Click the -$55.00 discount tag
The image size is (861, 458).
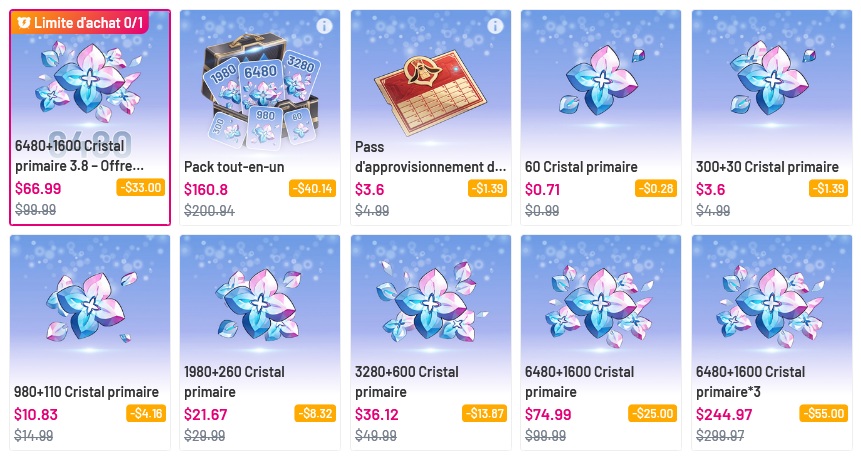coord(824,413)
